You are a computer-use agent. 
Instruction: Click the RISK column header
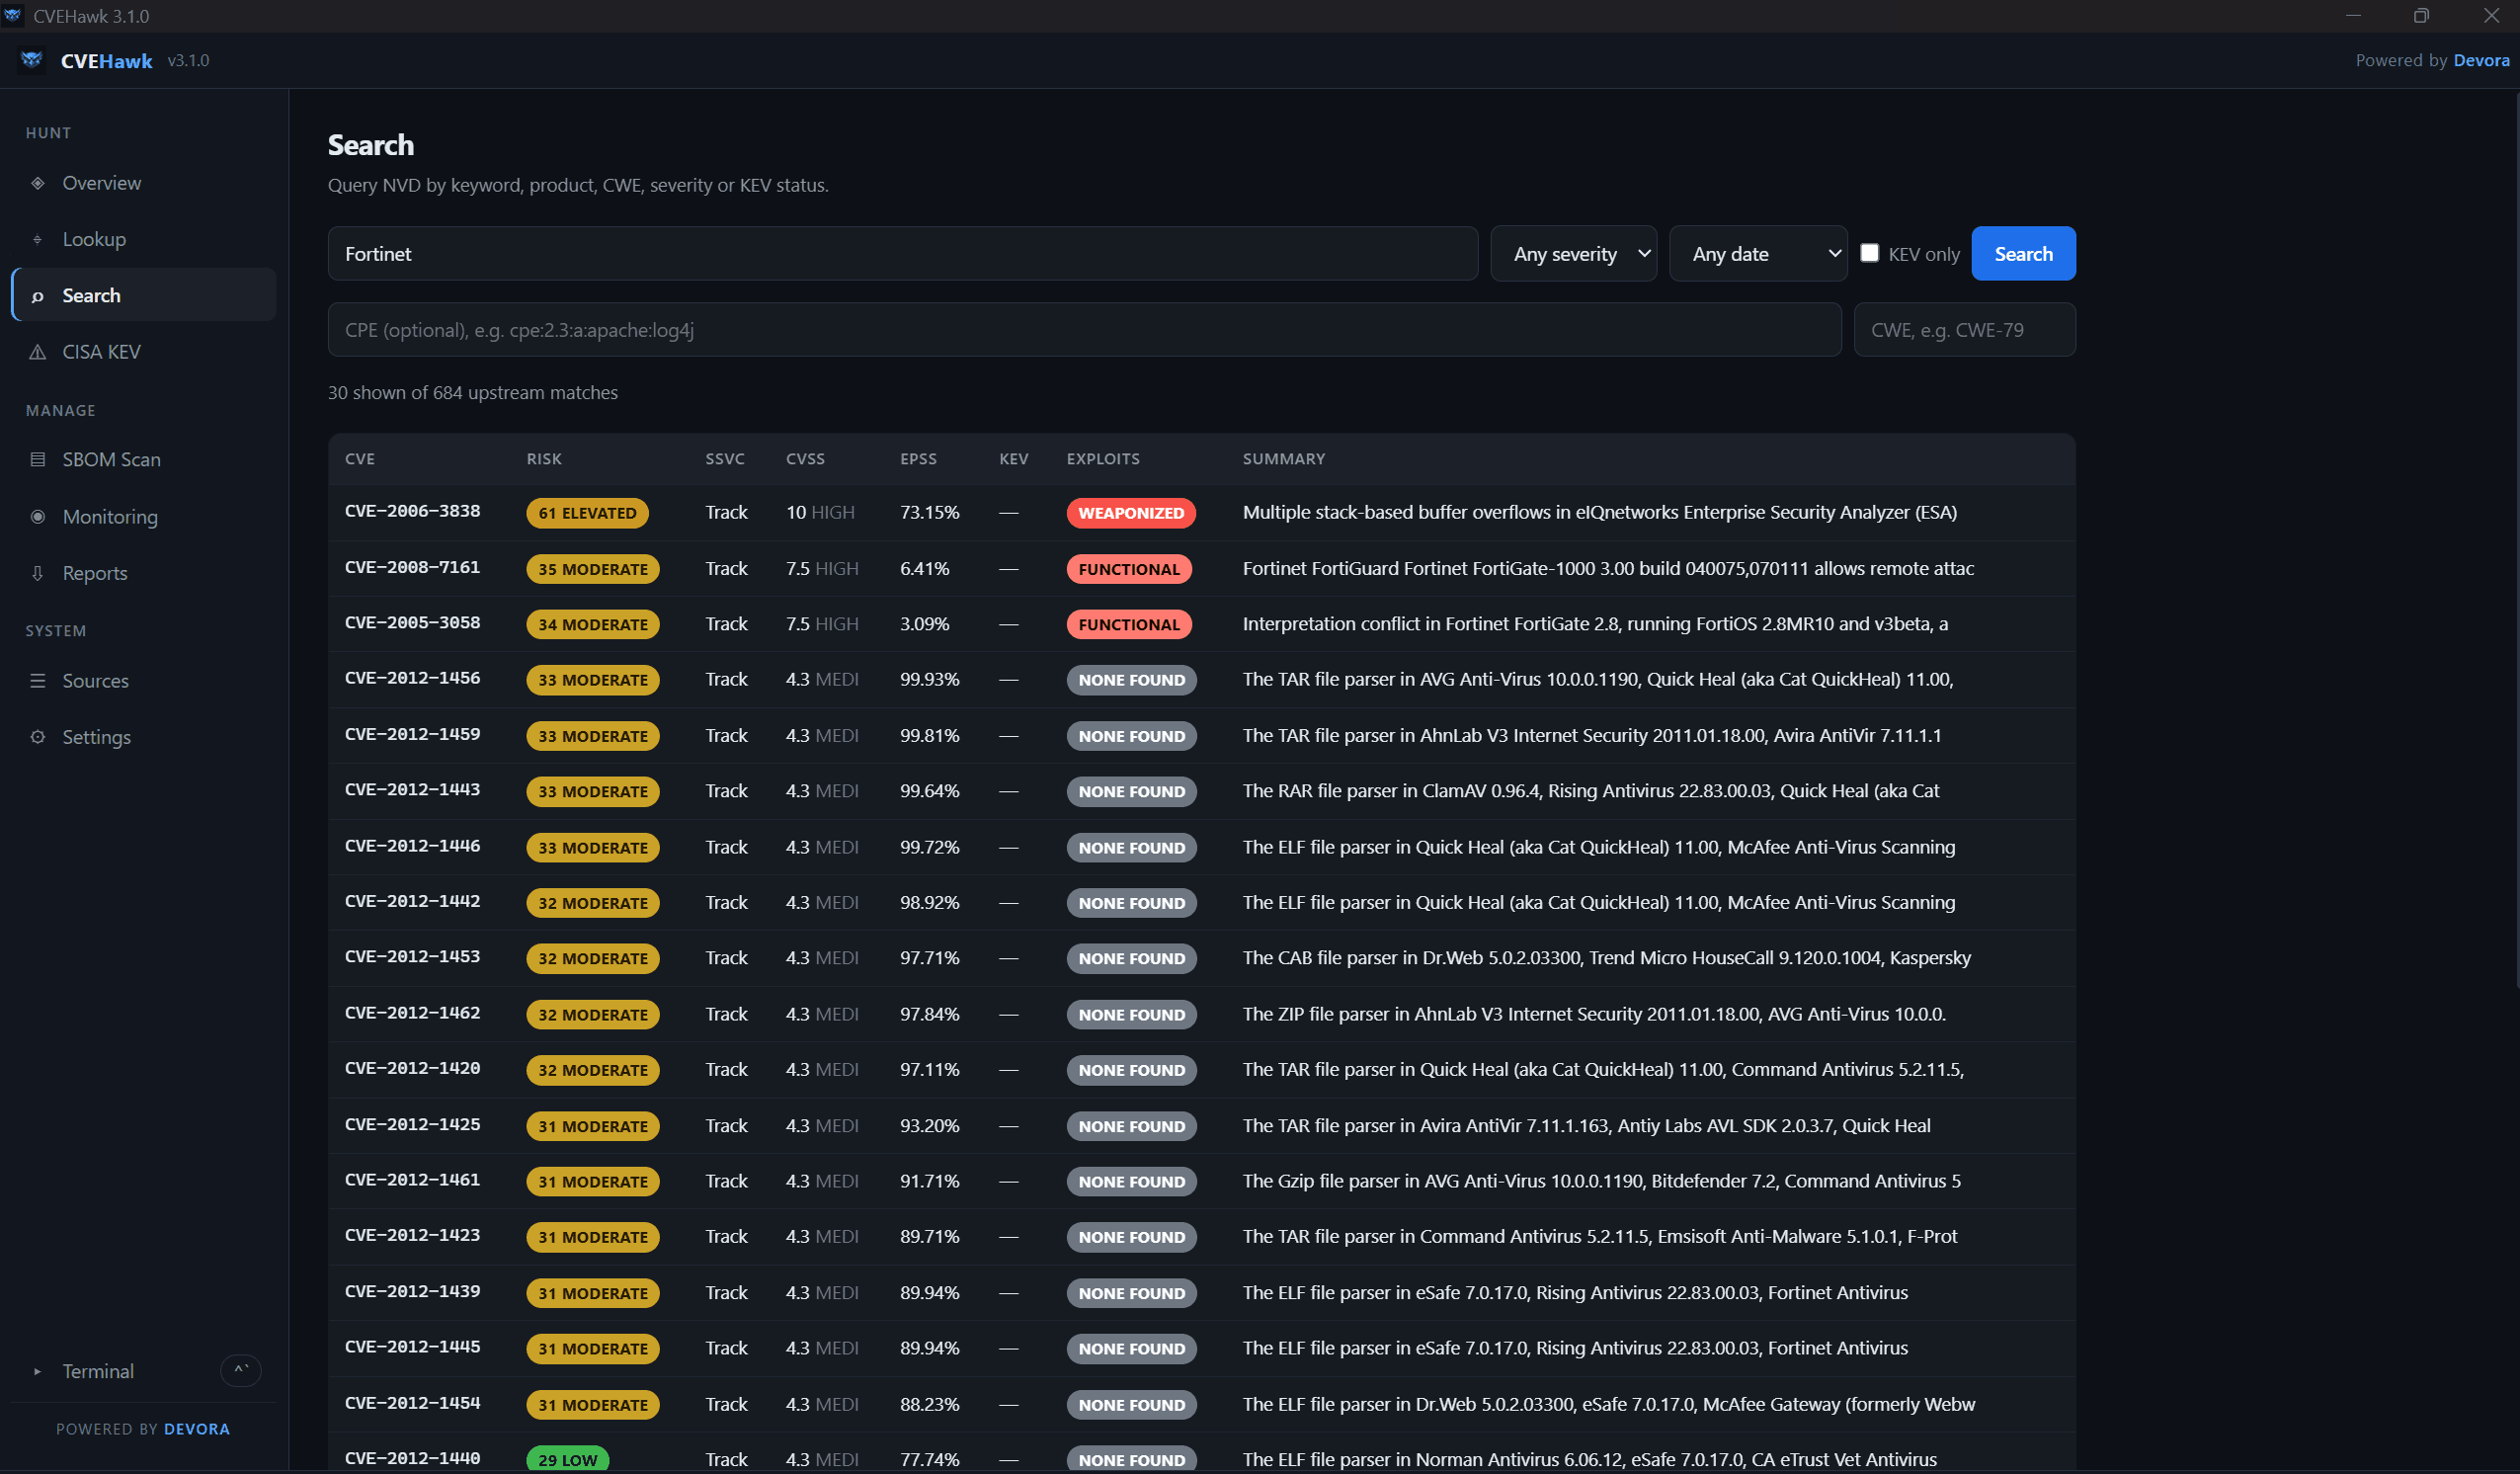coord(544,459)
